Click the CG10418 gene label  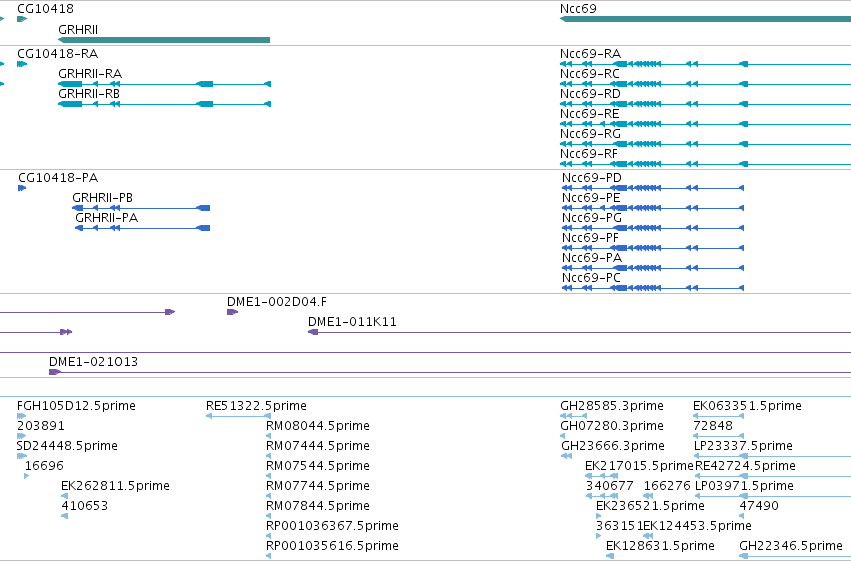click(x=46, y=9)
